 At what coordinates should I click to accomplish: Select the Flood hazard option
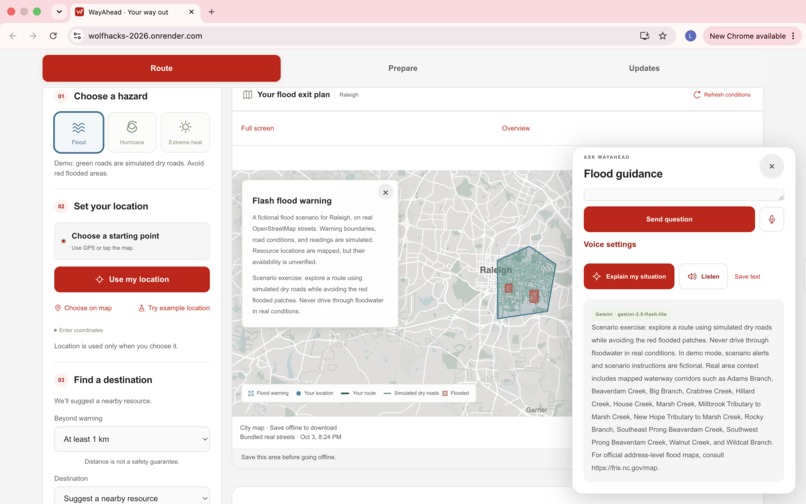[79, 133]
